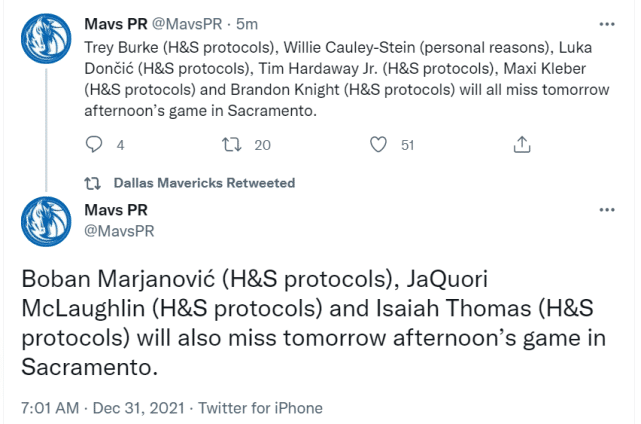The image size is (641, 424).
Task: Click the Dallas Mavericks Retweeted label
Action: click(x=204, y=183)
